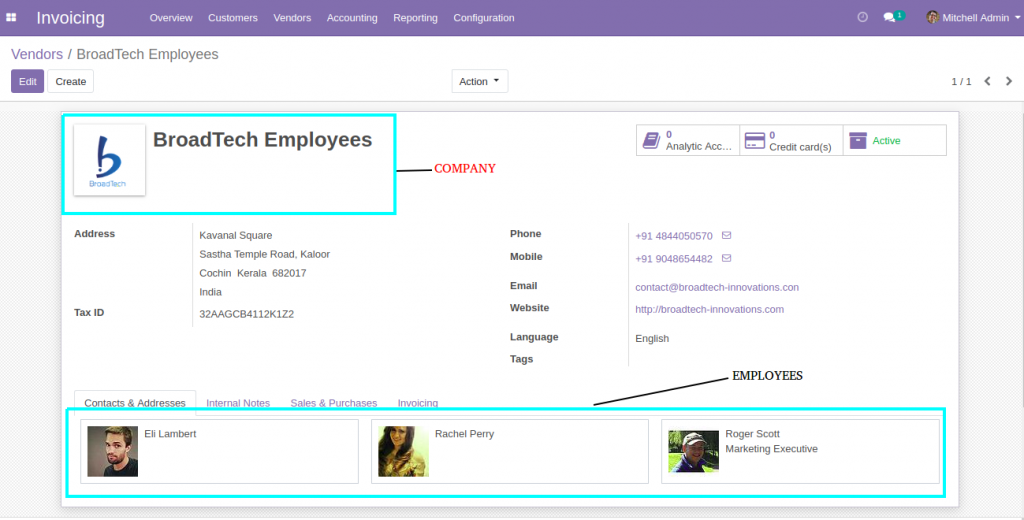Image resolution: width=1024 pixels, height=520 pixels.
Task: Go to previous record arrow
Action: pyautogui.click(x=987, y=81)
